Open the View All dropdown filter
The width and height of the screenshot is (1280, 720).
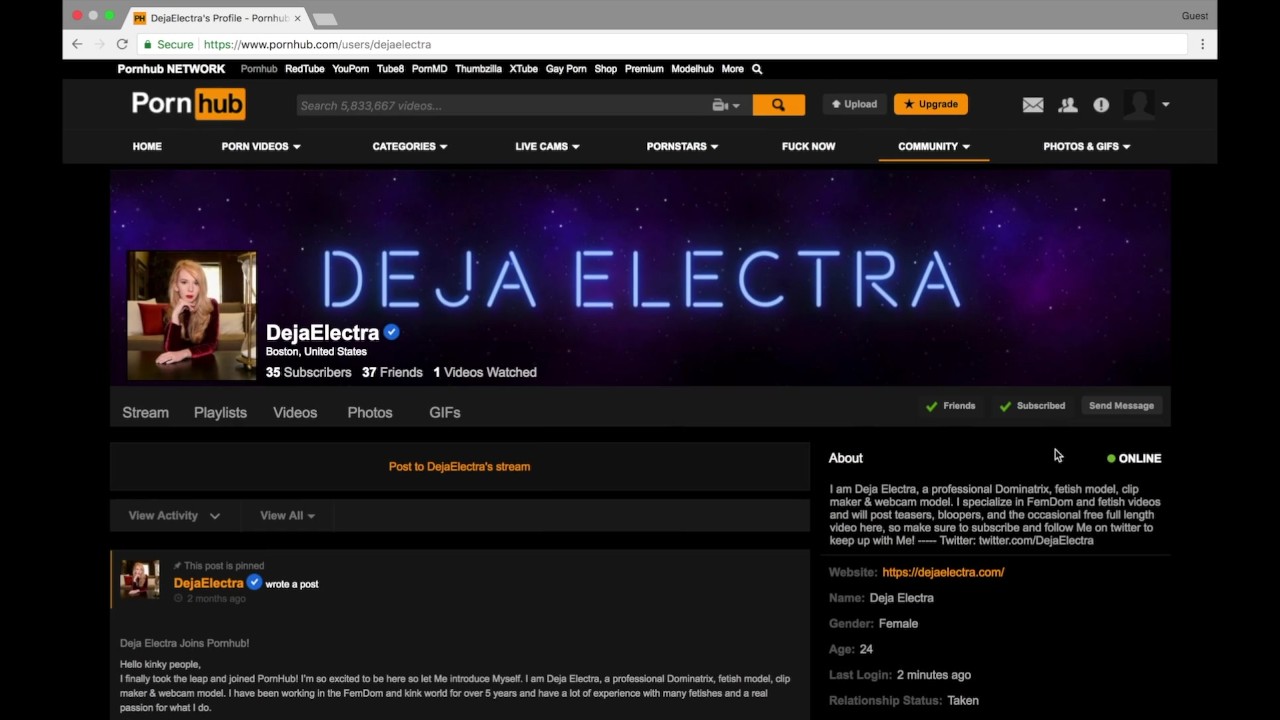[288, 516]
